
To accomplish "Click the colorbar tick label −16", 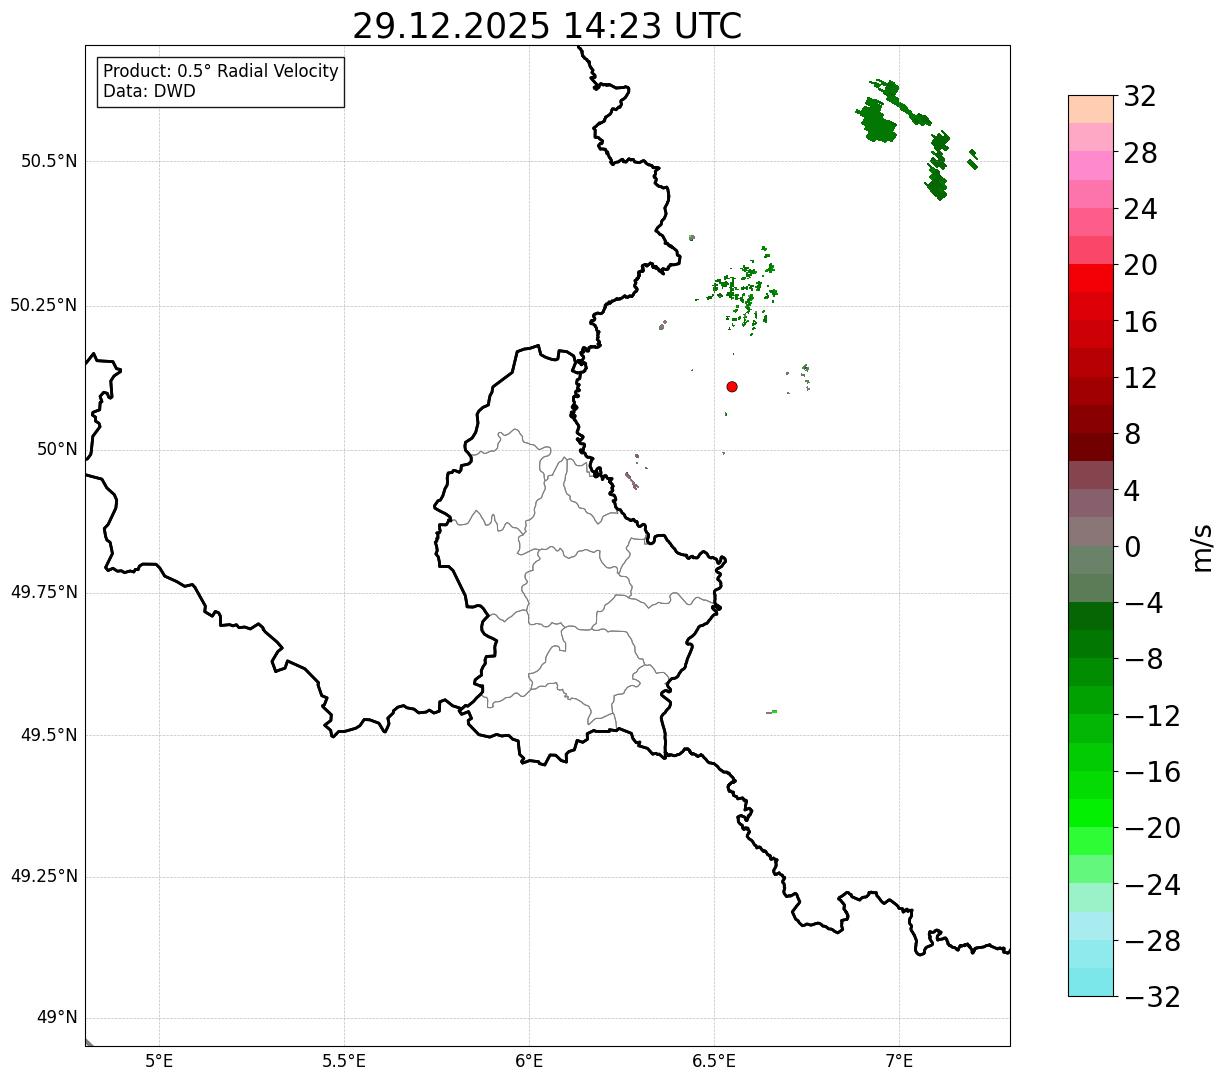I will coord(1152,772).
